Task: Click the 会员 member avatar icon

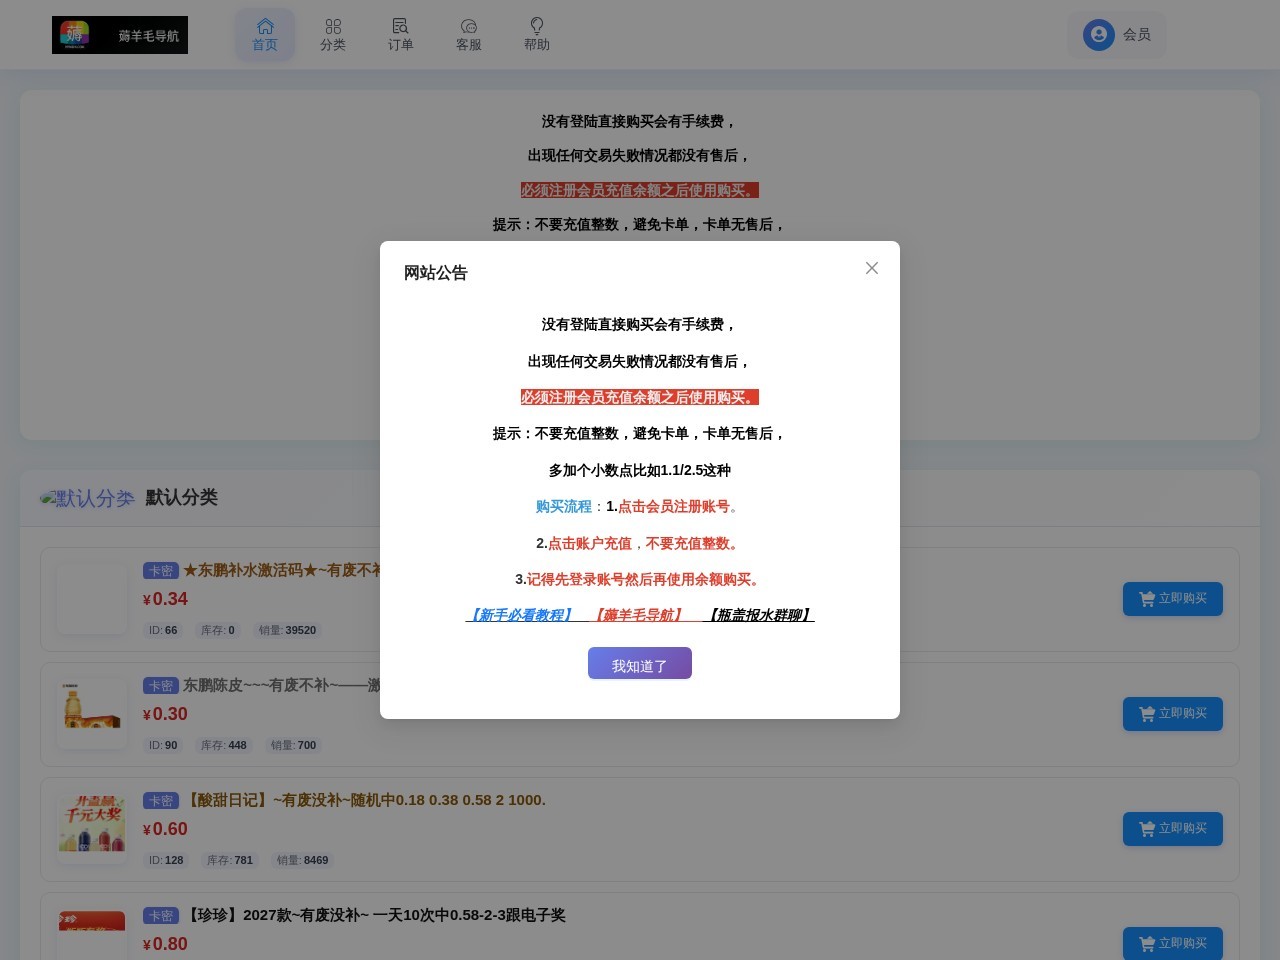Action: point(1099,35)
